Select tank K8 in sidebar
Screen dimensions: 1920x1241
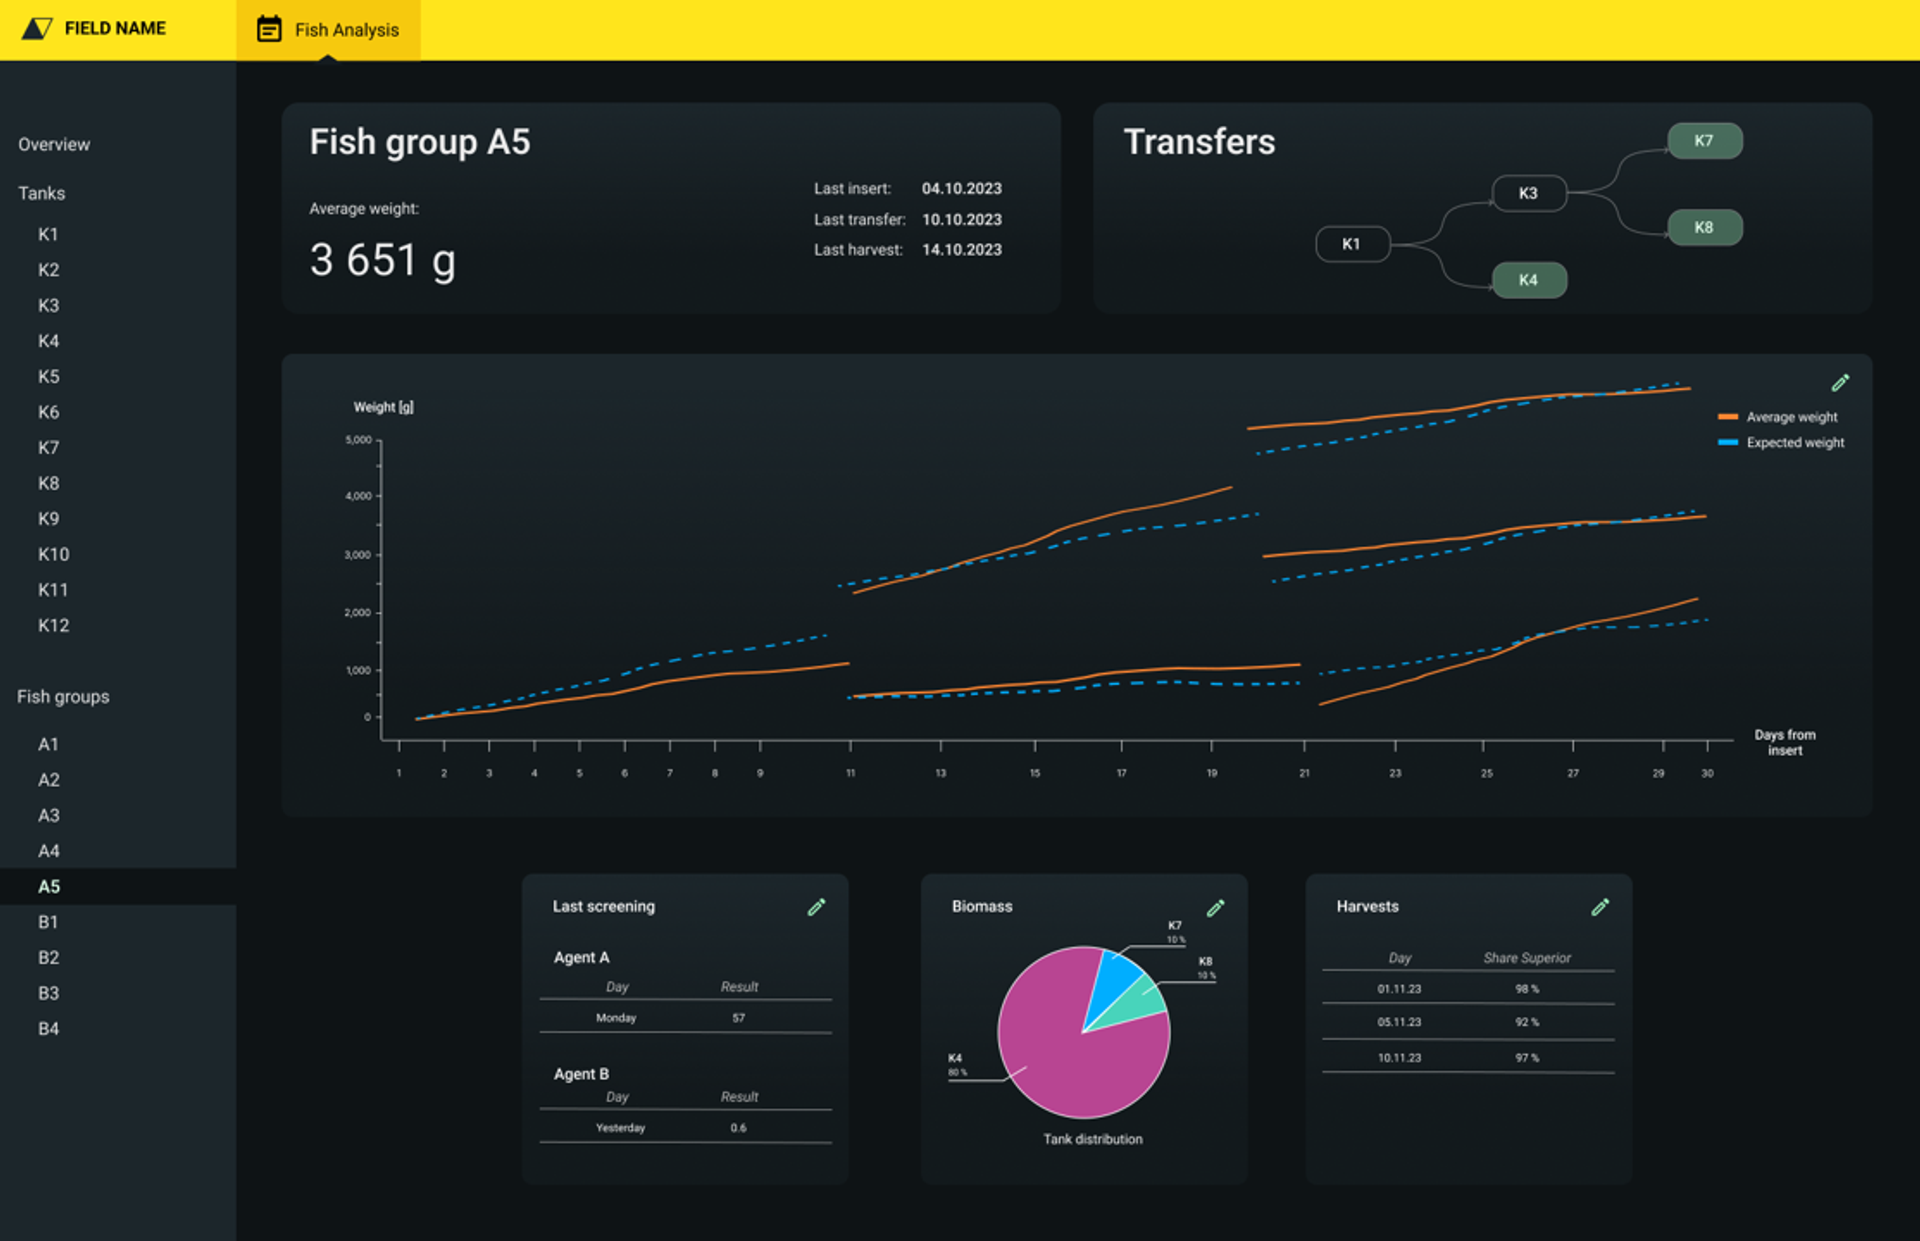pos(48,483)
